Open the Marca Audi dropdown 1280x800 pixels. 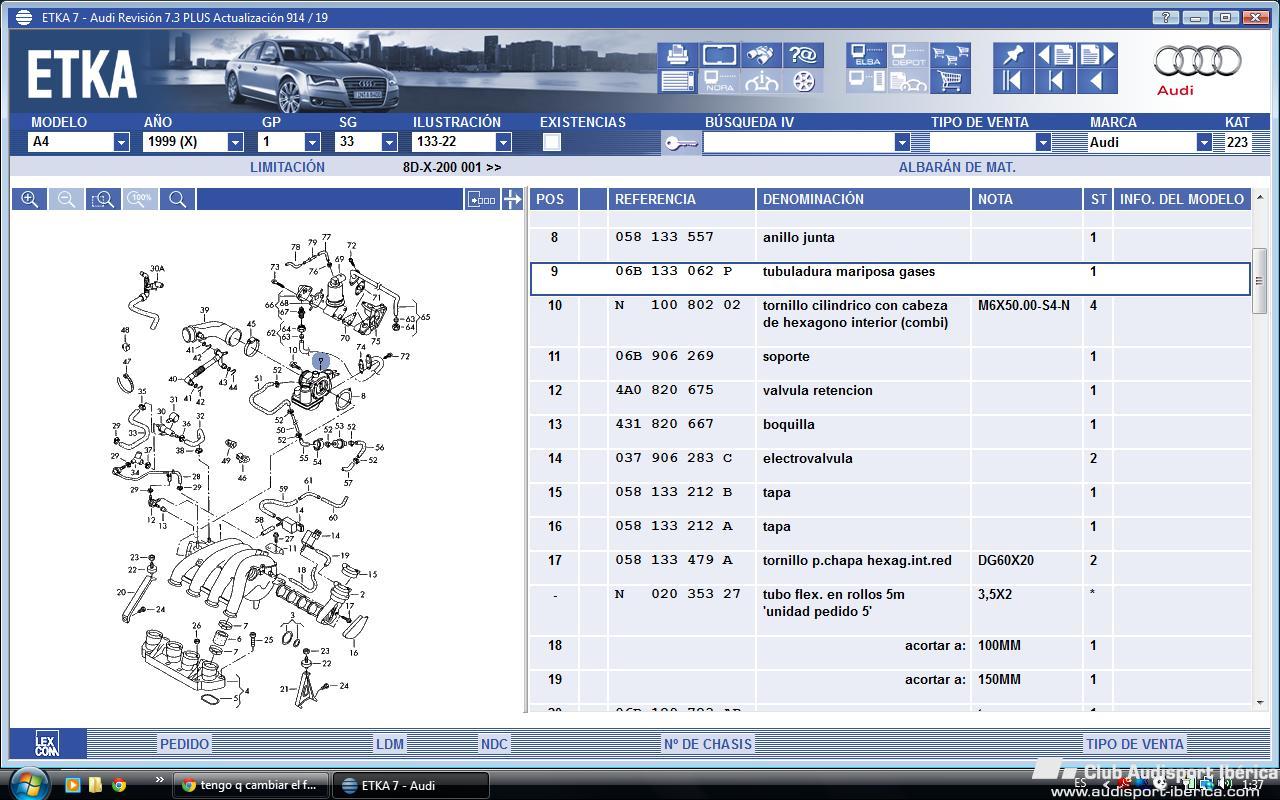pyautogui.click(x=1204, y=142)
